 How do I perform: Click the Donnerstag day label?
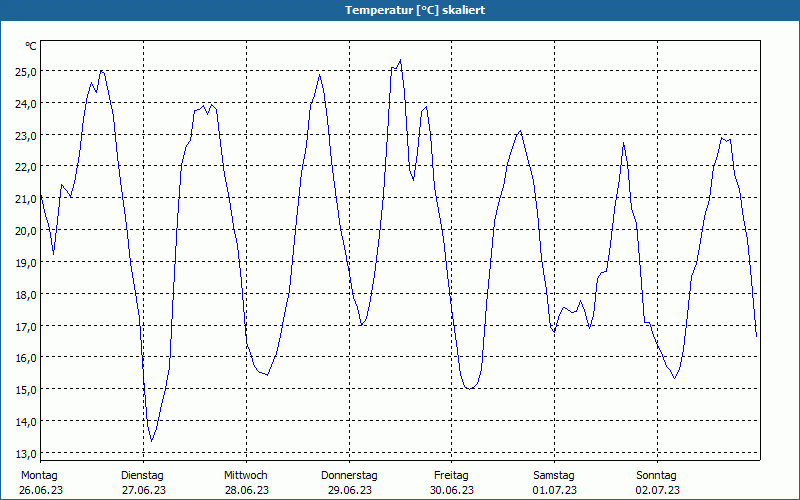click(349, 475)
